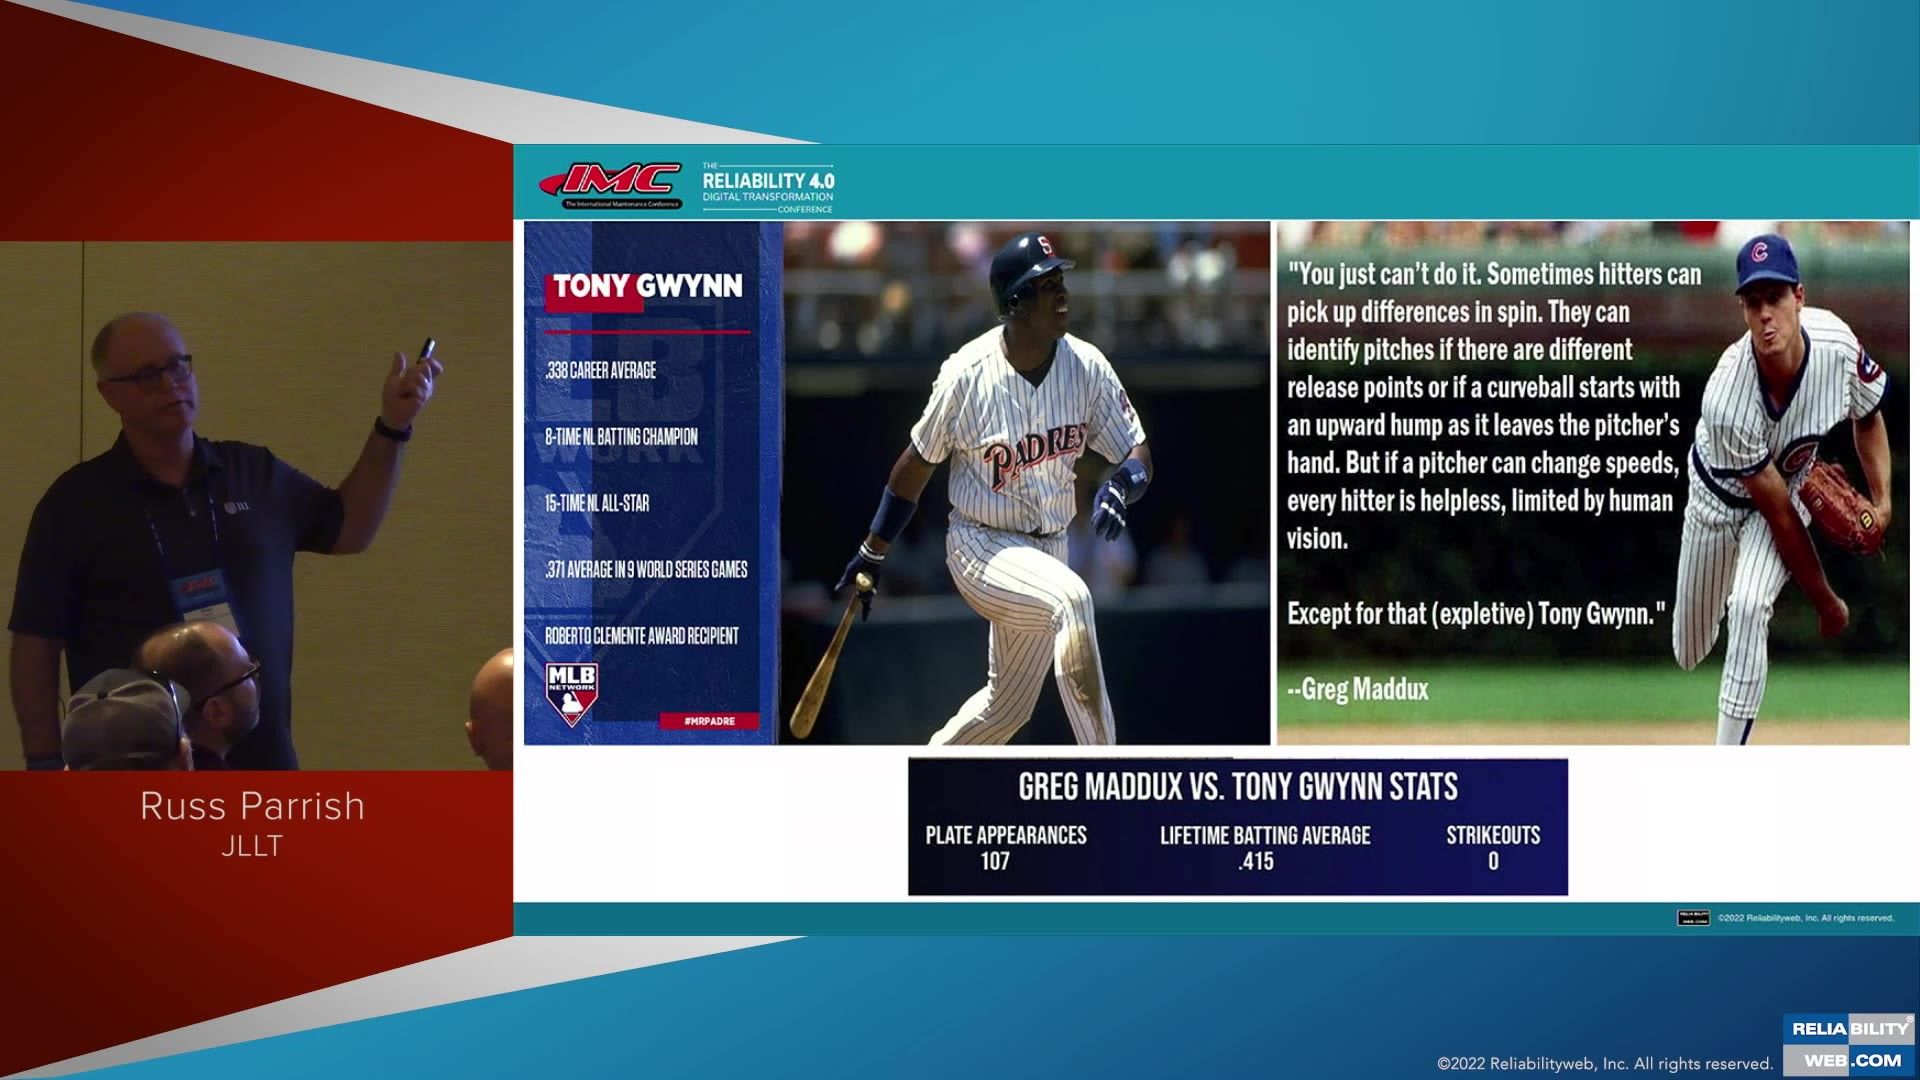The height and width of the screenshot is (1080, 1920).
Task: Click the IMC conference logo
Action: 612,185
